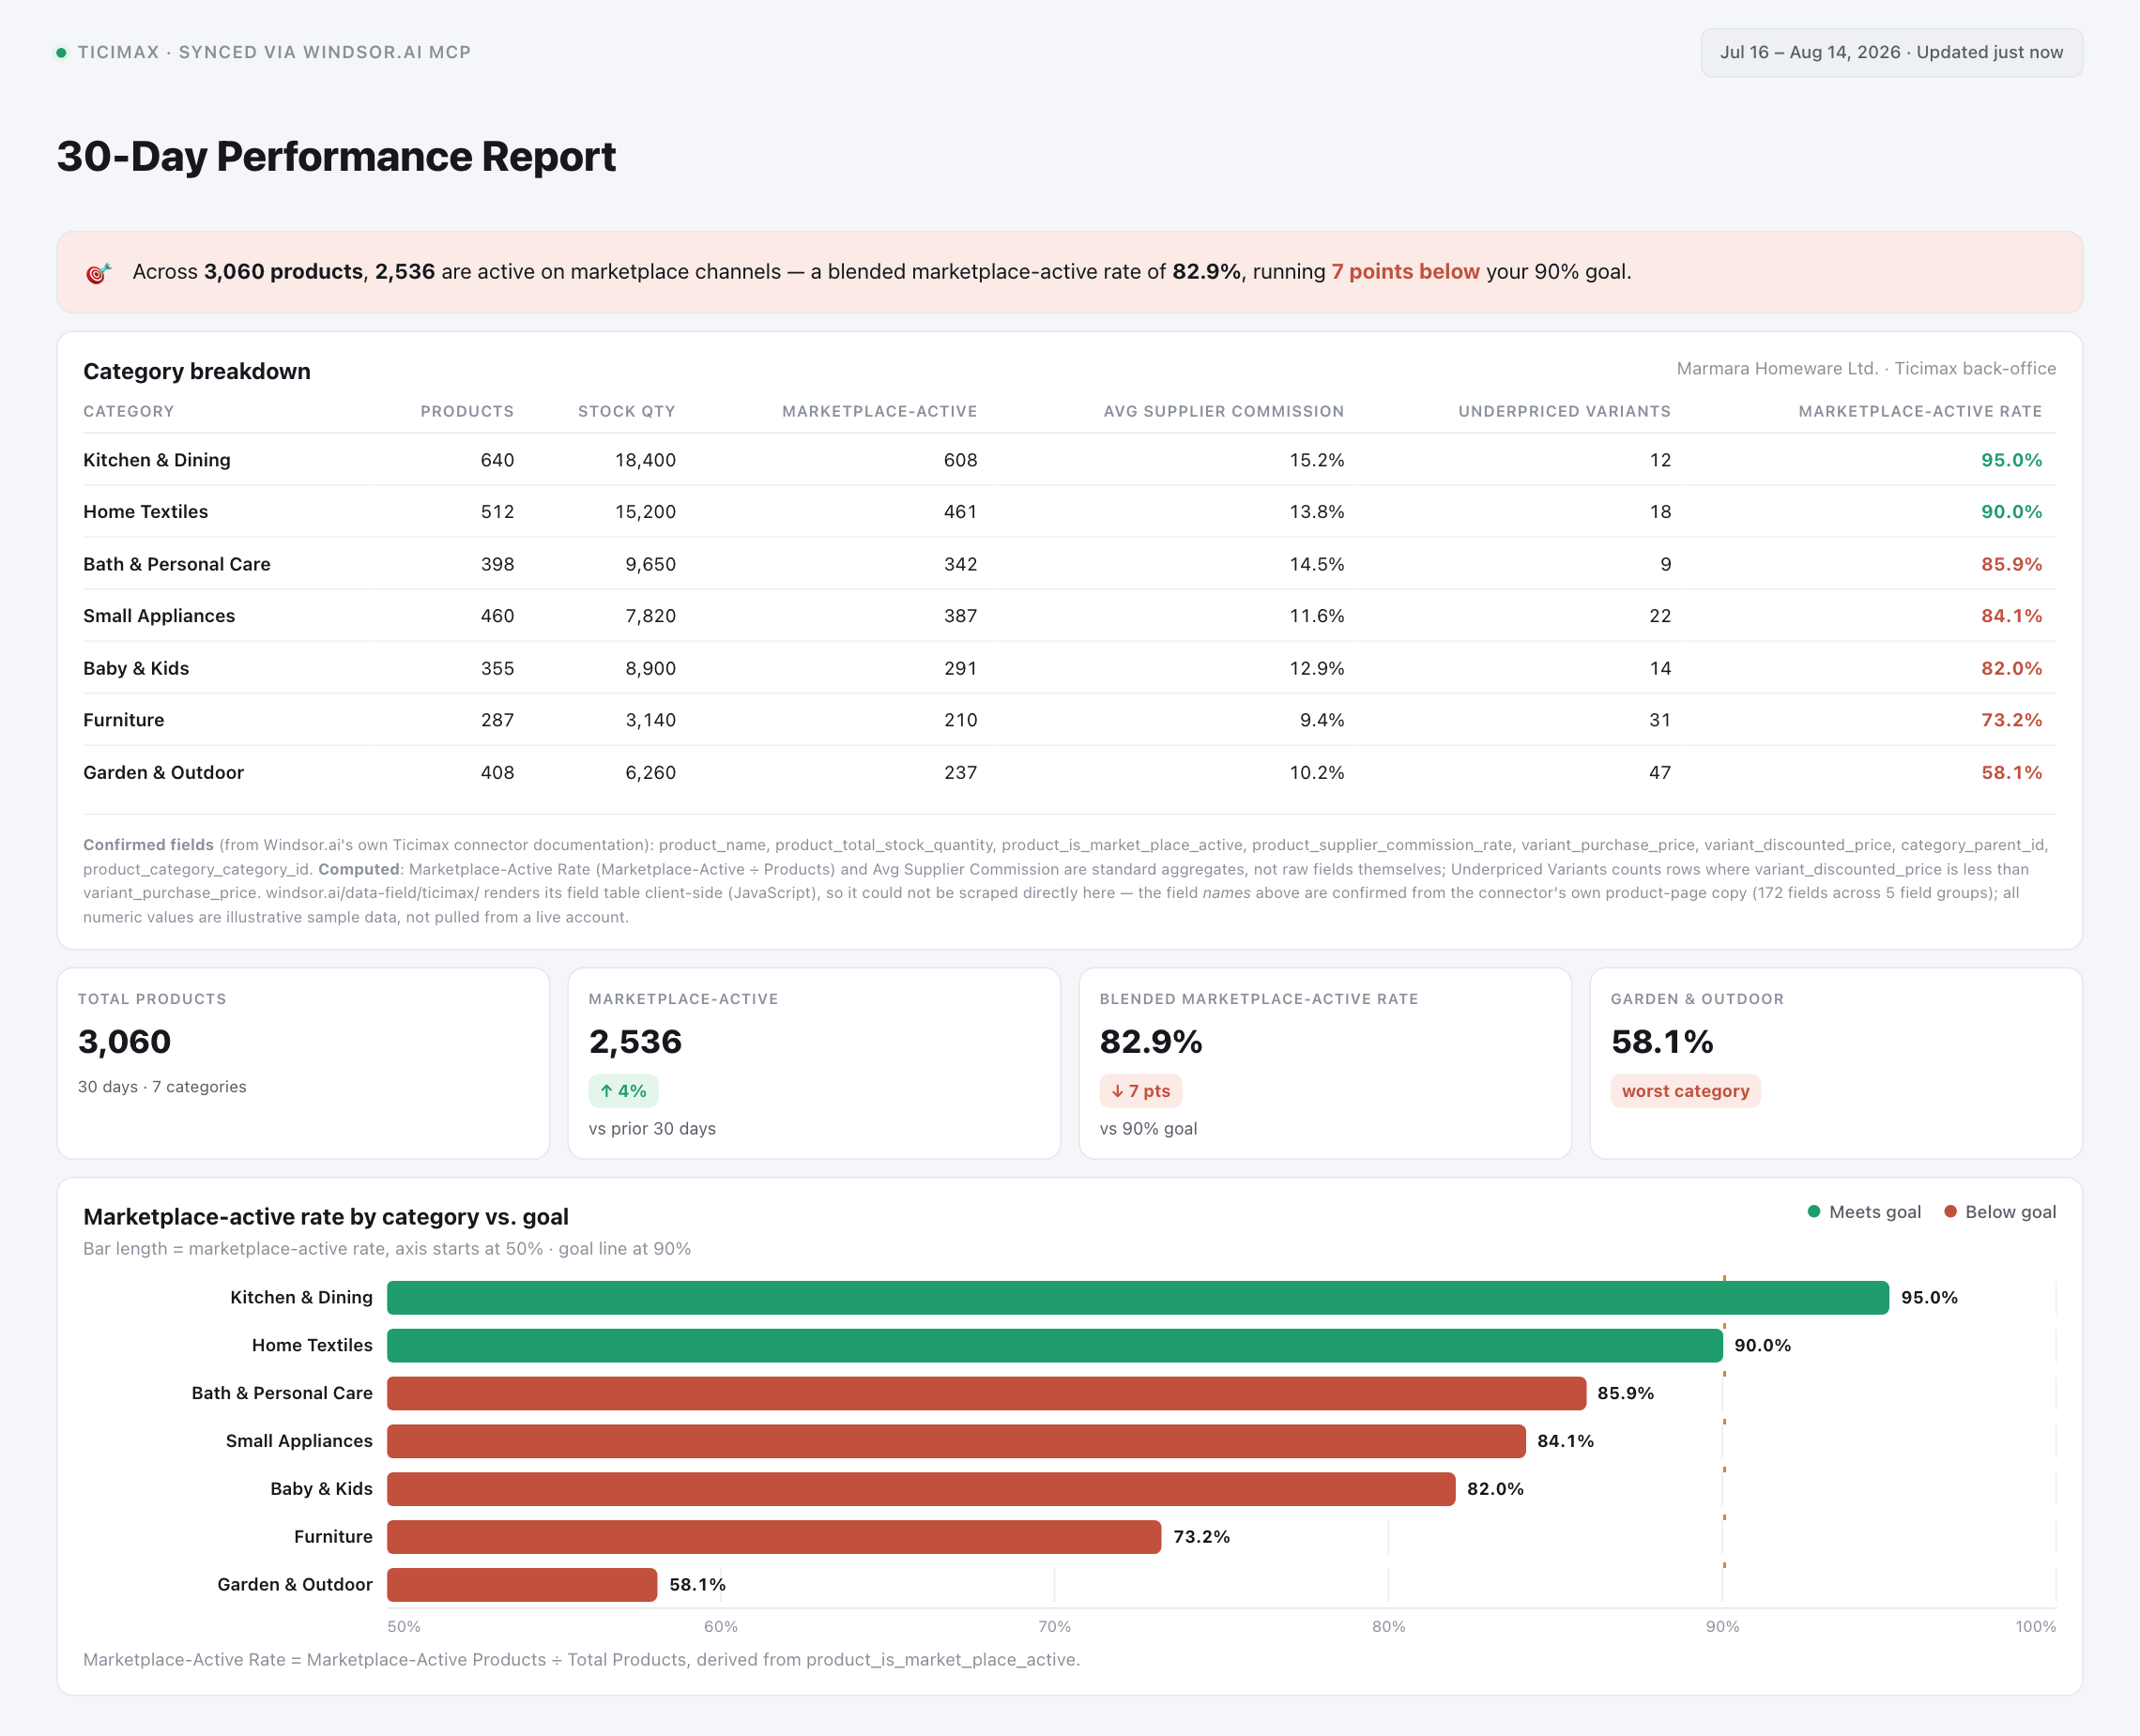Click the Category breakdown heading

pyautogui.click(x=197, y=371)
